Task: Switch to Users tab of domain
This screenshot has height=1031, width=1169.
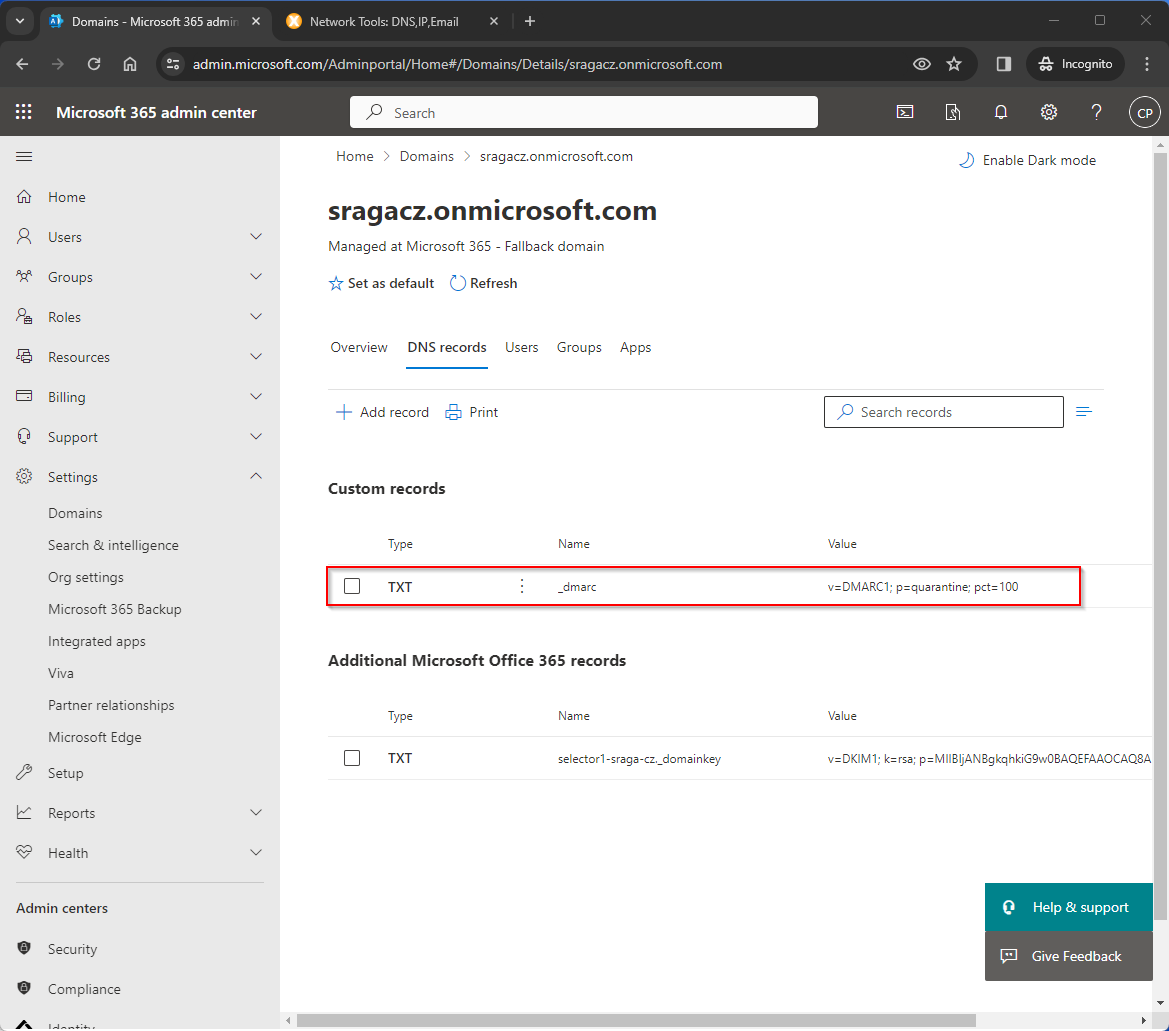Action: 521,347
